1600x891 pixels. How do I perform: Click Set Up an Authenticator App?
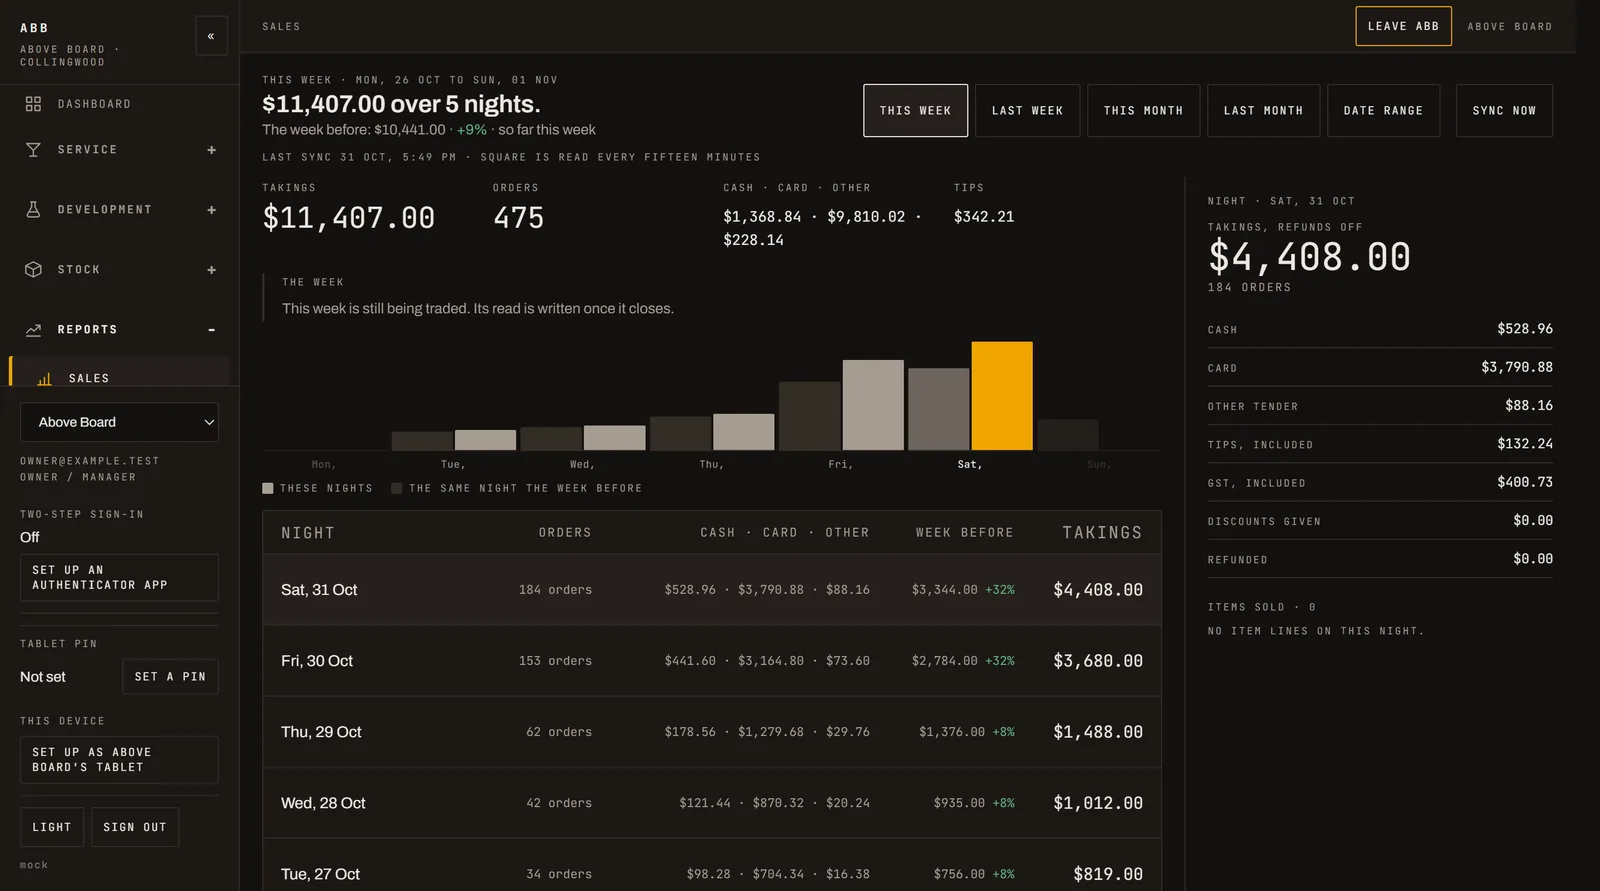coord(119,578)
